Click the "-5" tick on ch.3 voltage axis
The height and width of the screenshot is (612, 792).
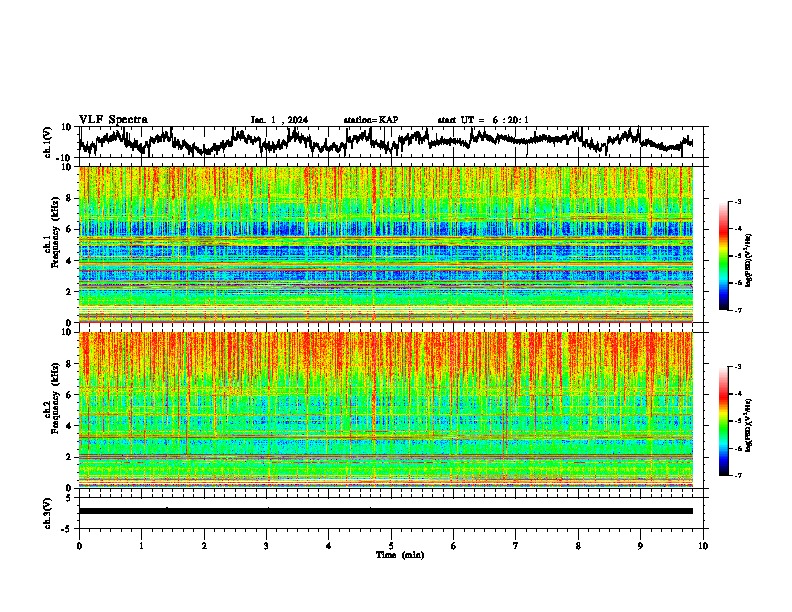pyautogui.click(x=67, y=529)
